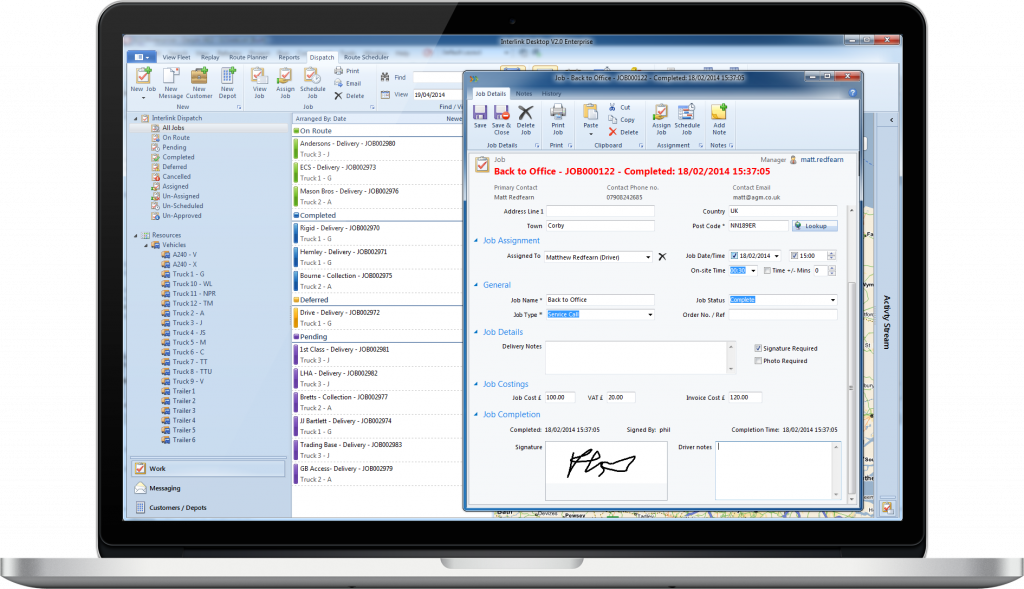Click Schedule Job in the Assignment group
This screenshot has height=589, width=1024.
(x=687, y=113)
